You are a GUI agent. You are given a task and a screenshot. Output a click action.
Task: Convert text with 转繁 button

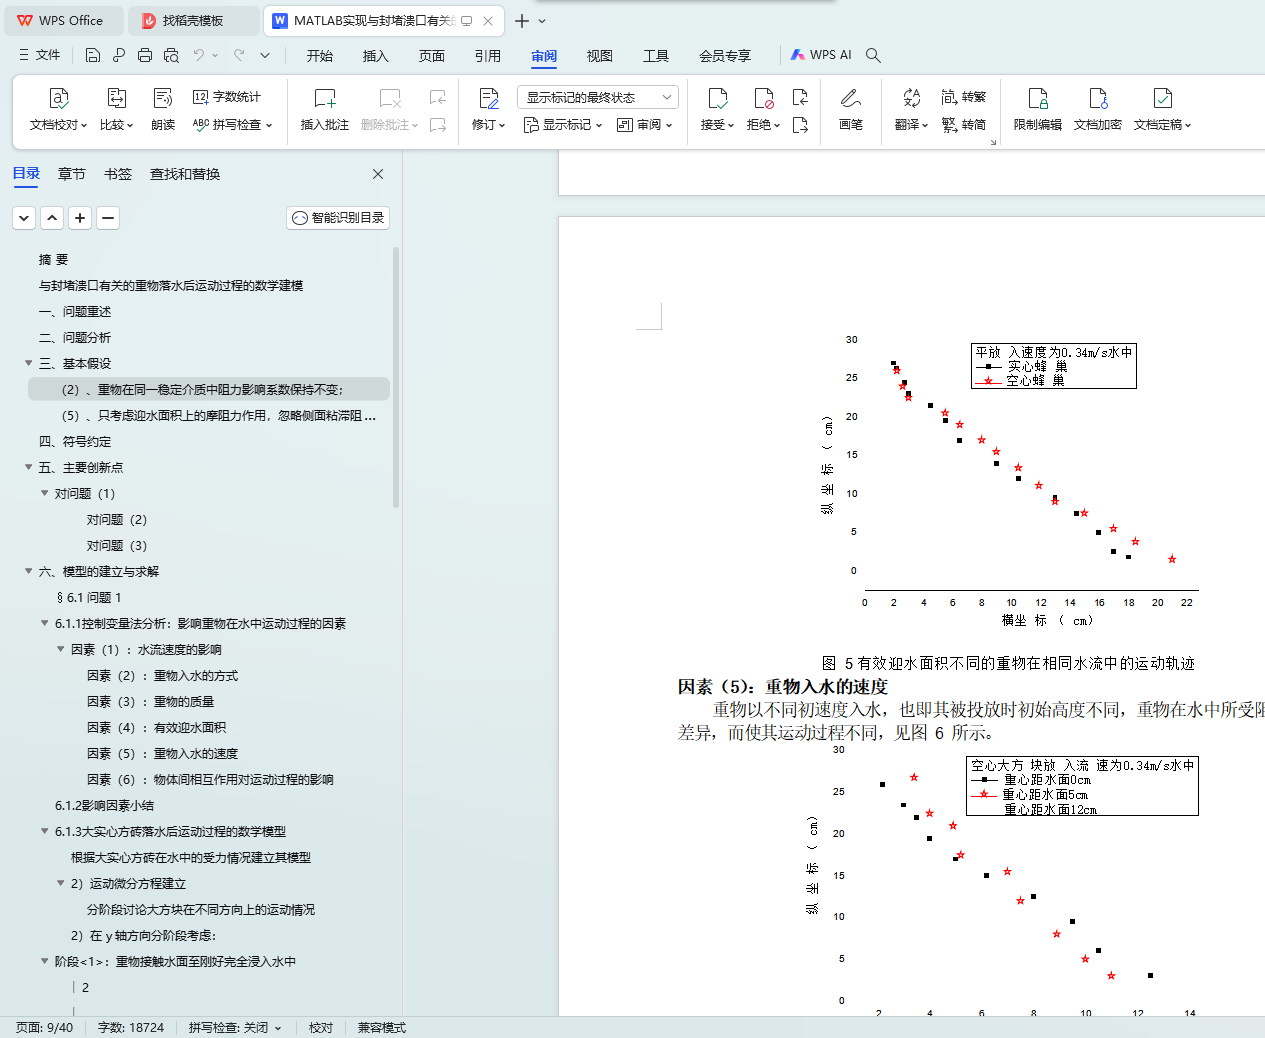(964, 97)
